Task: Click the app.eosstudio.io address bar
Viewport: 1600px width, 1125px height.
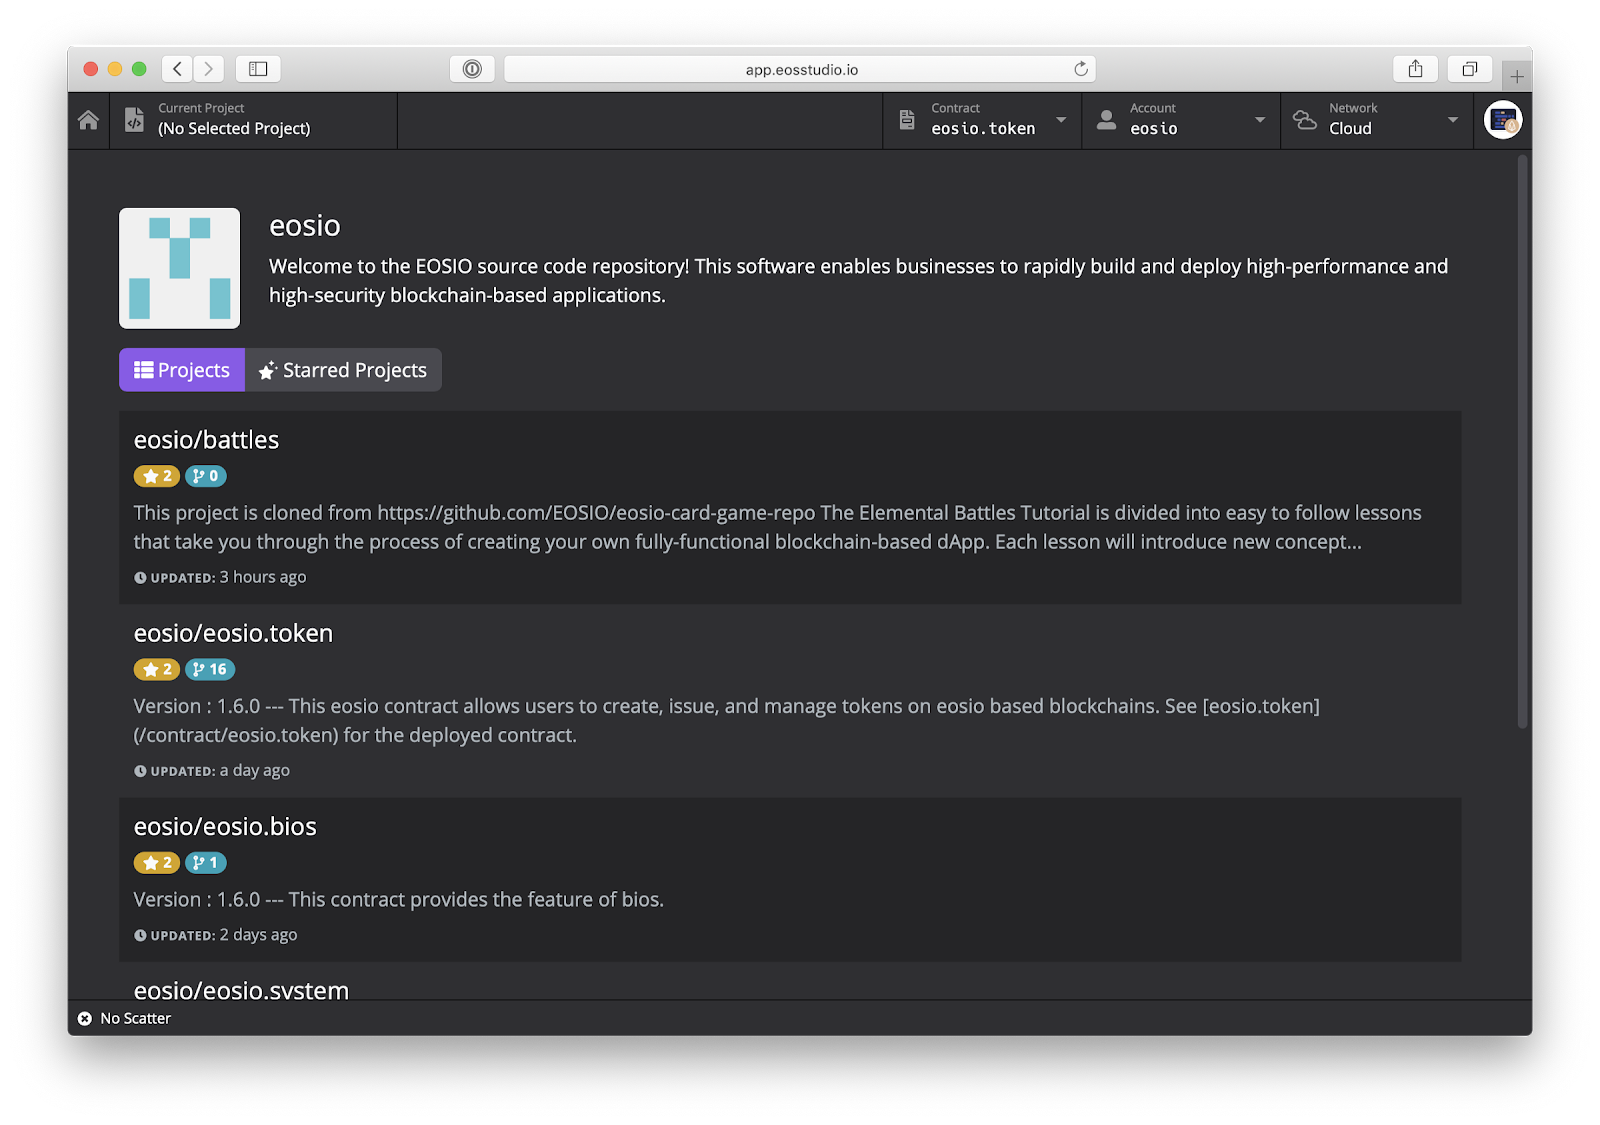Action: click(800, 69)
